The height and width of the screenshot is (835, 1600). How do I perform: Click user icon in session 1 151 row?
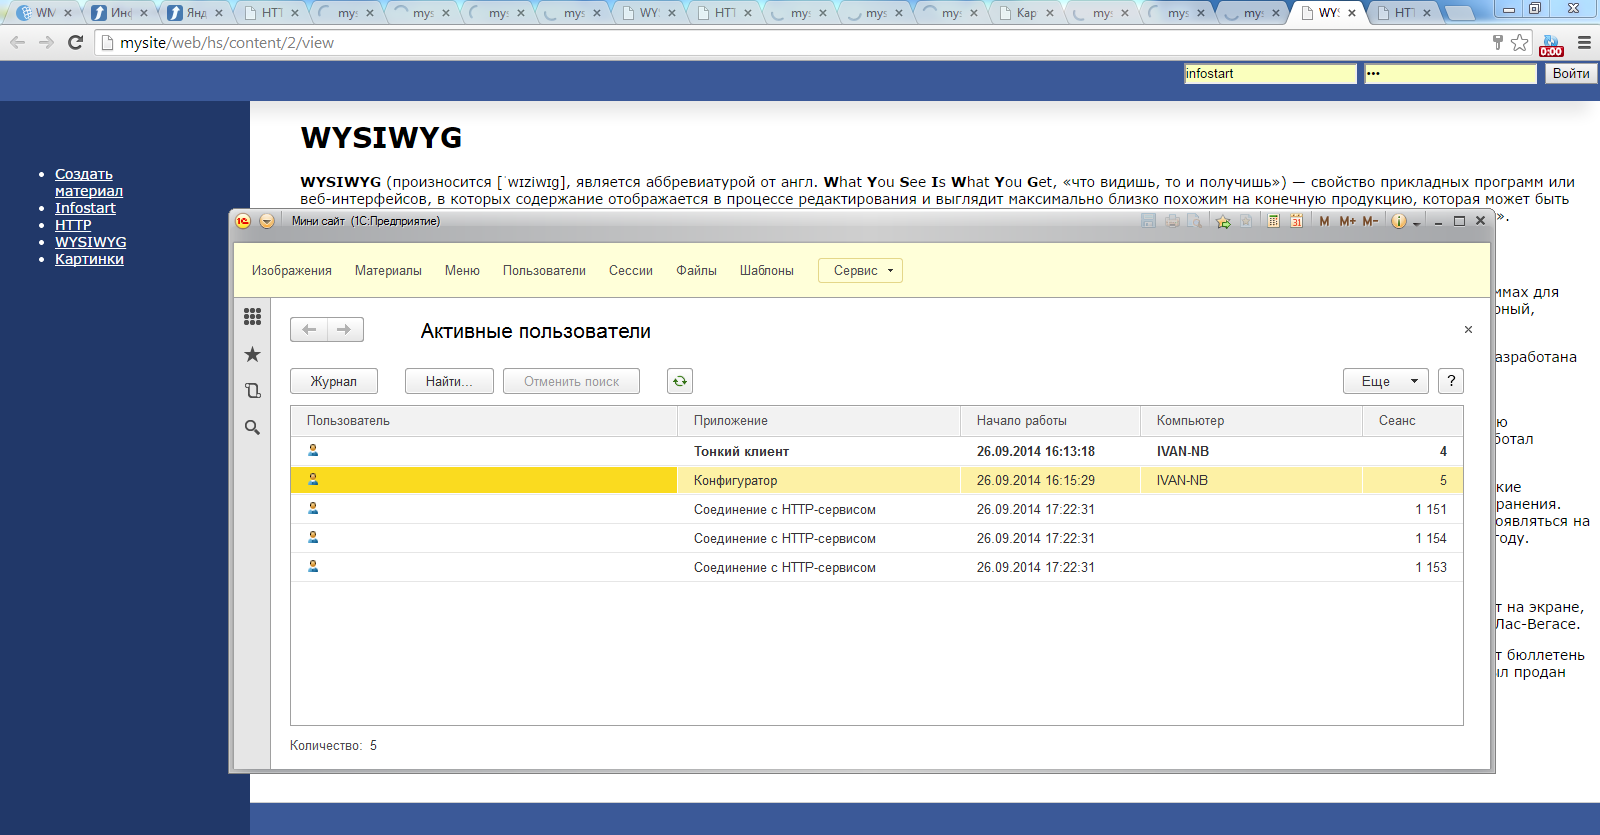[x=313, y=508]
